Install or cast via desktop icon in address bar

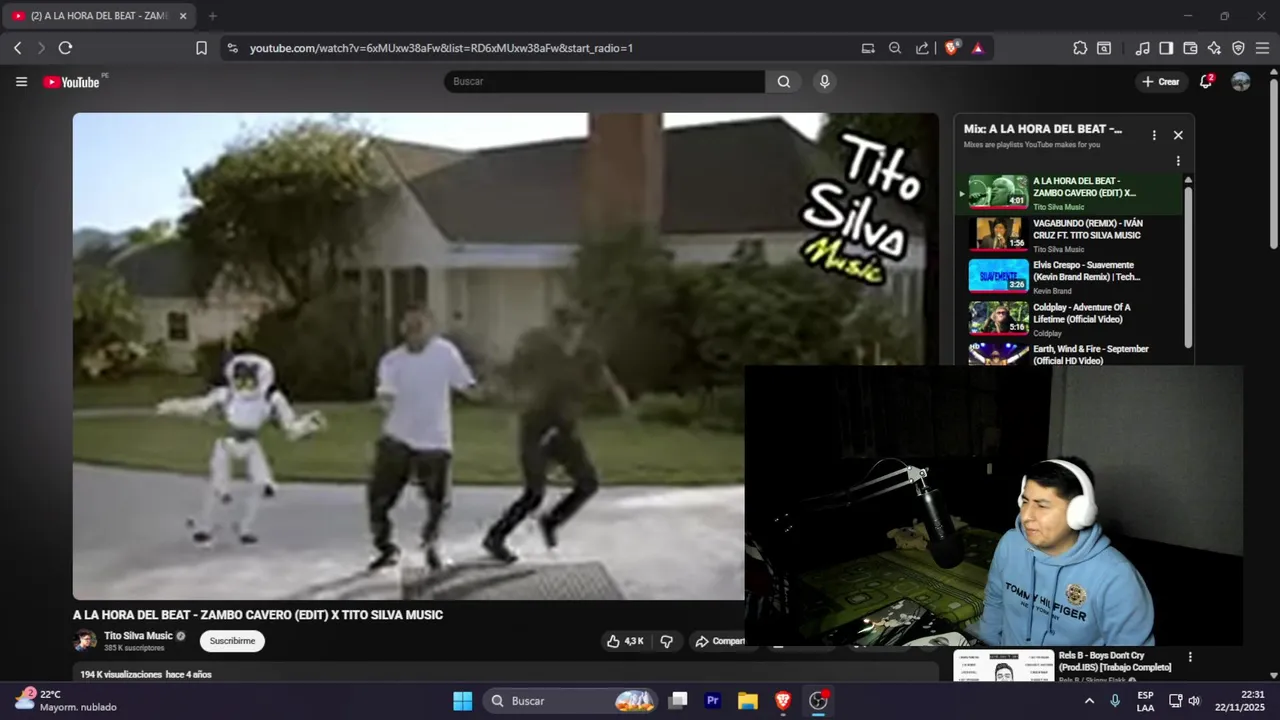pos(868,48)
